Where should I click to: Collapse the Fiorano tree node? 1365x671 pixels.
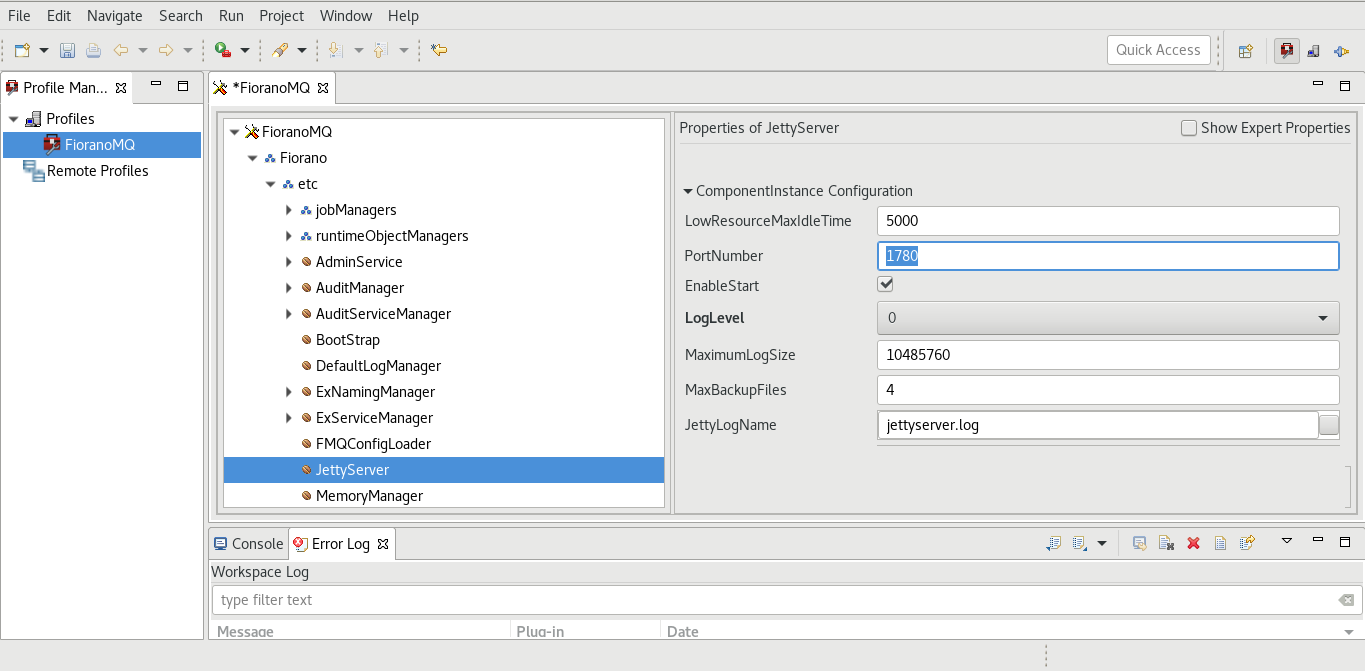click(x=252, y=158)
